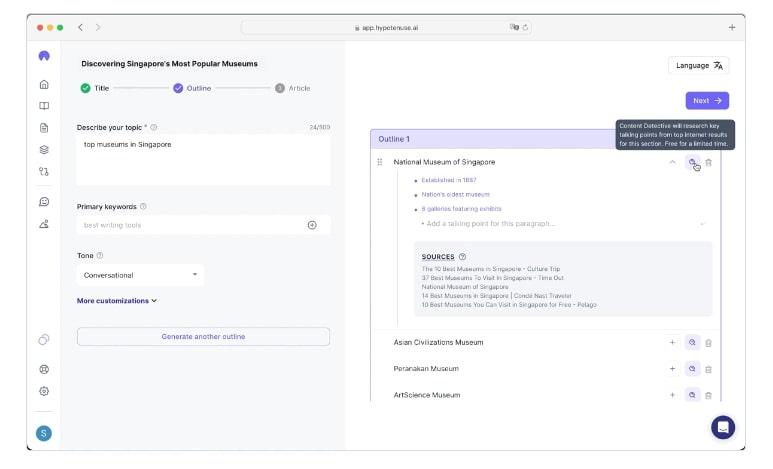Click the add keyword plus icon

(x=312, y=225)
